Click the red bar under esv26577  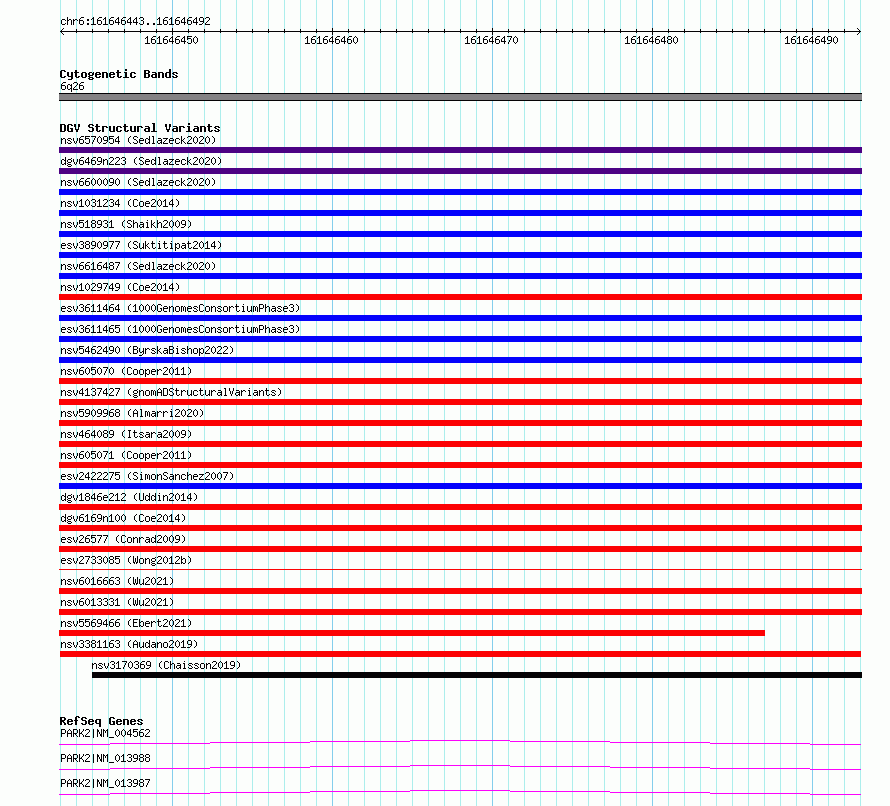[460, 549]
